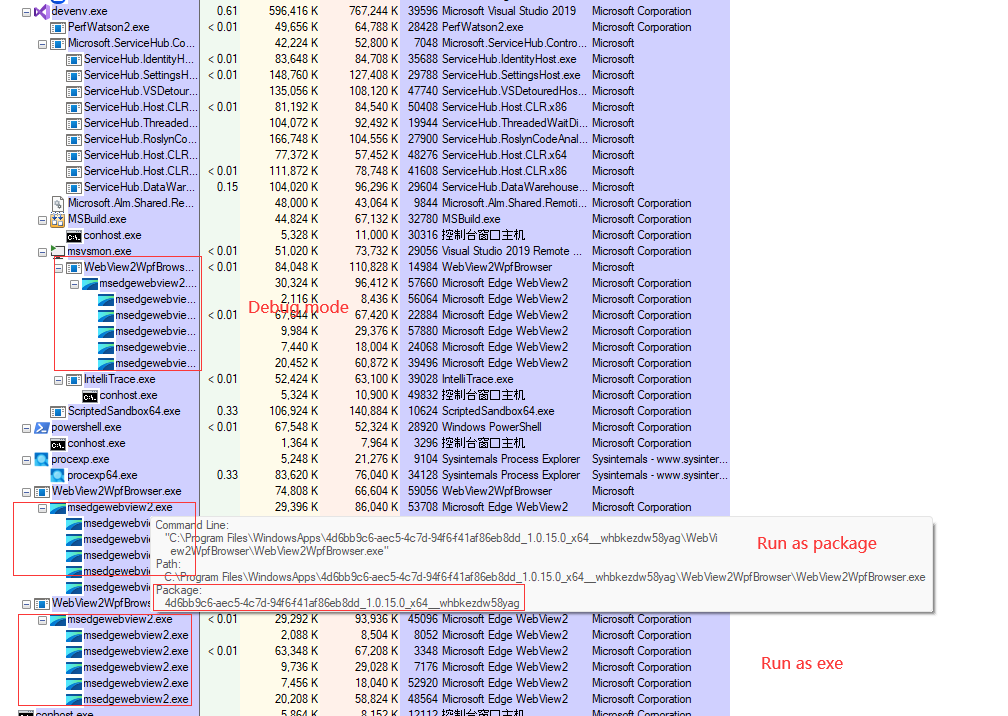Click the IntelliTrace.exe icon
Screen dimensions: 1008x716
(72, 379)
